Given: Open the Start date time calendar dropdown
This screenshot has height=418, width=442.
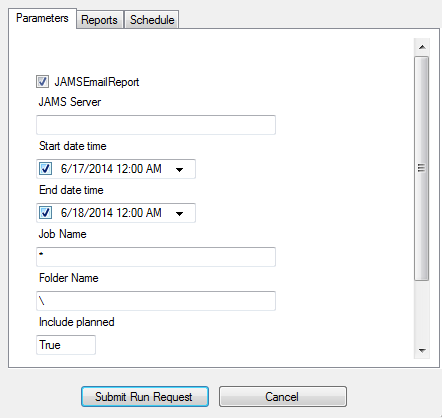Looking at the screenshot, I should pyautogui.click(x=179, y=169).
